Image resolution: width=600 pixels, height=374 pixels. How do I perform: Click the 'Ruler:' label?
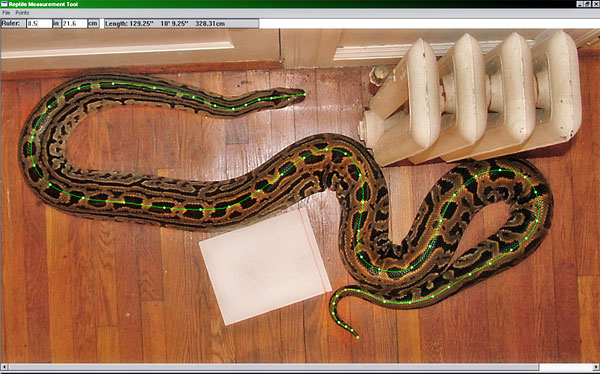(10, 23)
